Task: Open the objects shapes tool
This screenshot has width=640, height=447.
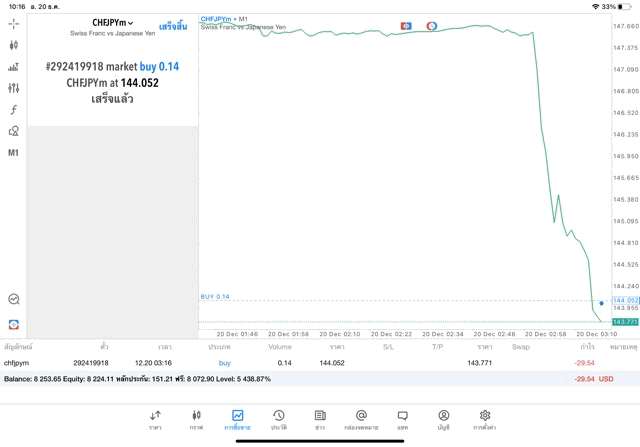Action: click(x=13, y=131)
